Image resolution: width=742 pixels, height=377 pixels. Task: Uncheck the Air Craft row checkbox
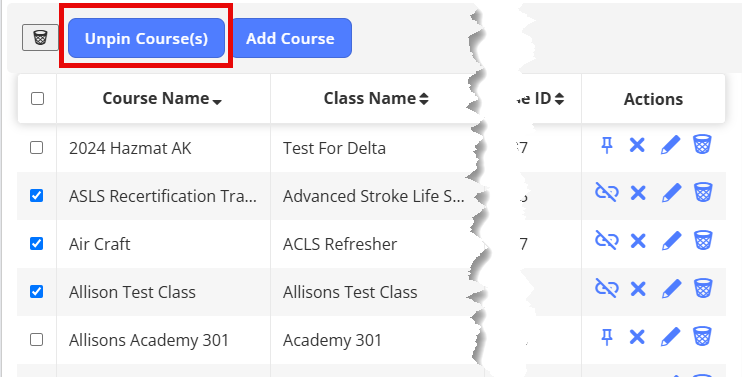[36, 243]
